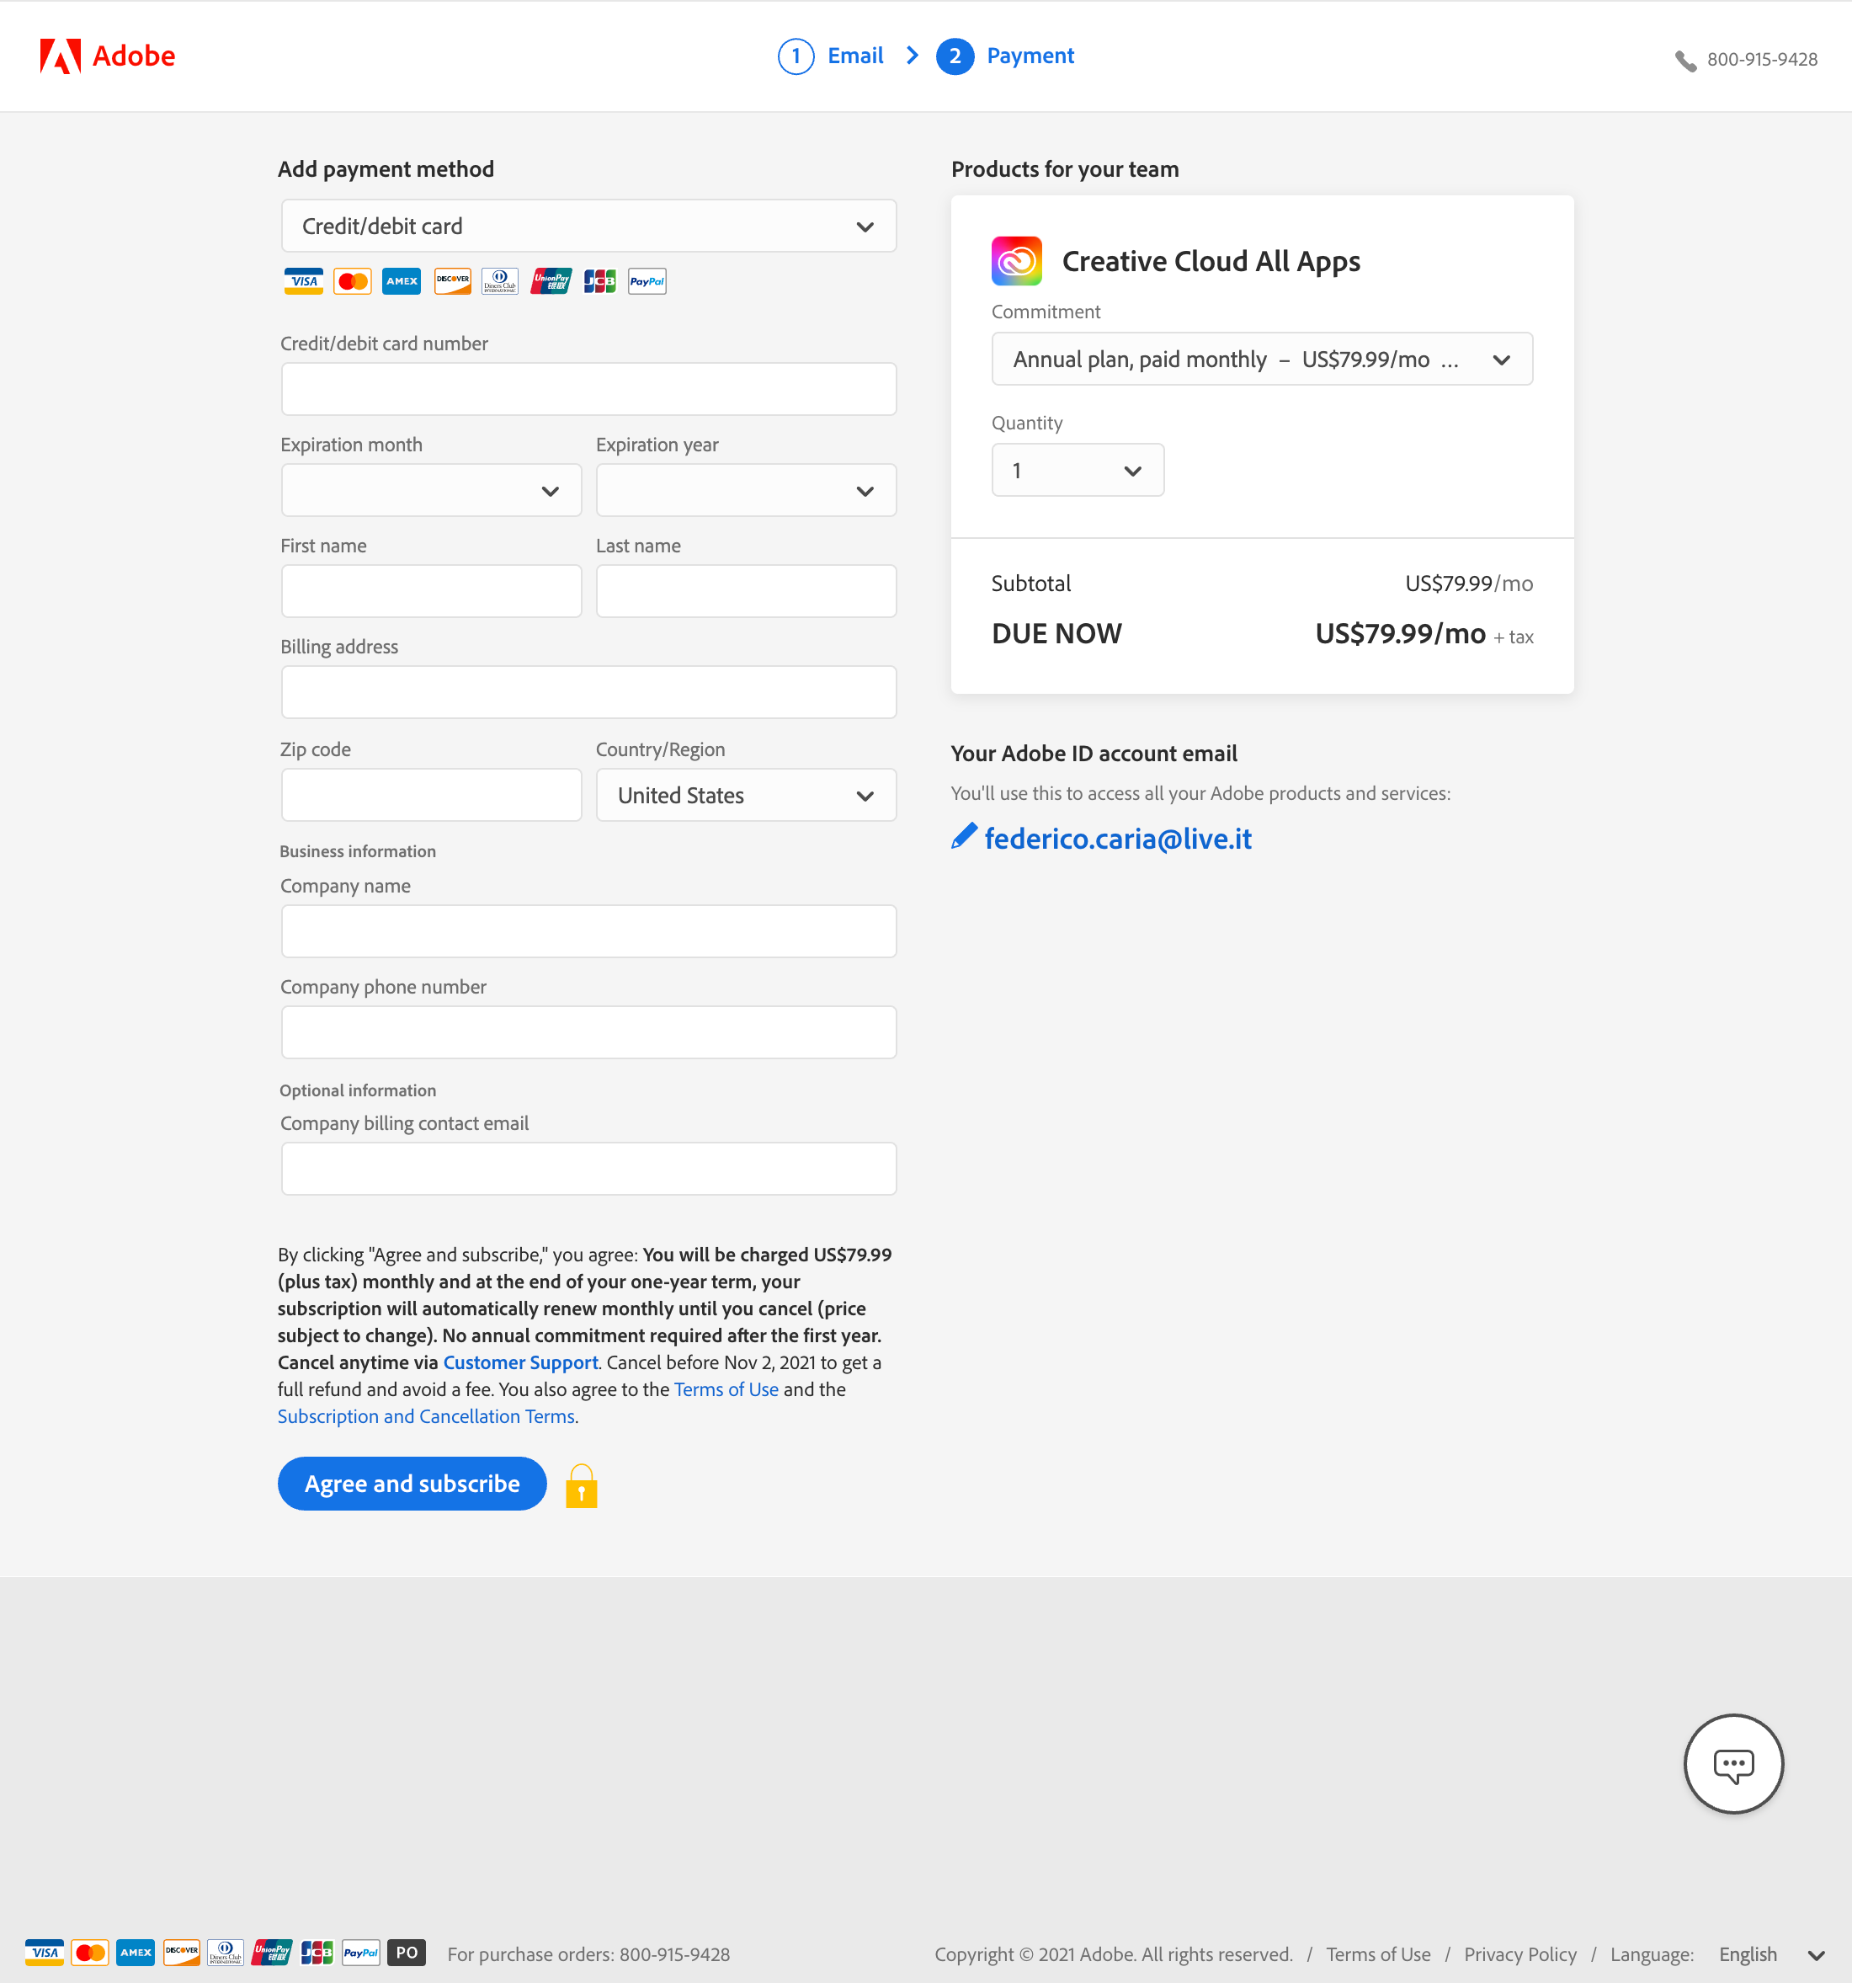The height and width of the screenshot is (1988, 1852).
Task: Click the Discover card icon
Action: tap(452, 281)
